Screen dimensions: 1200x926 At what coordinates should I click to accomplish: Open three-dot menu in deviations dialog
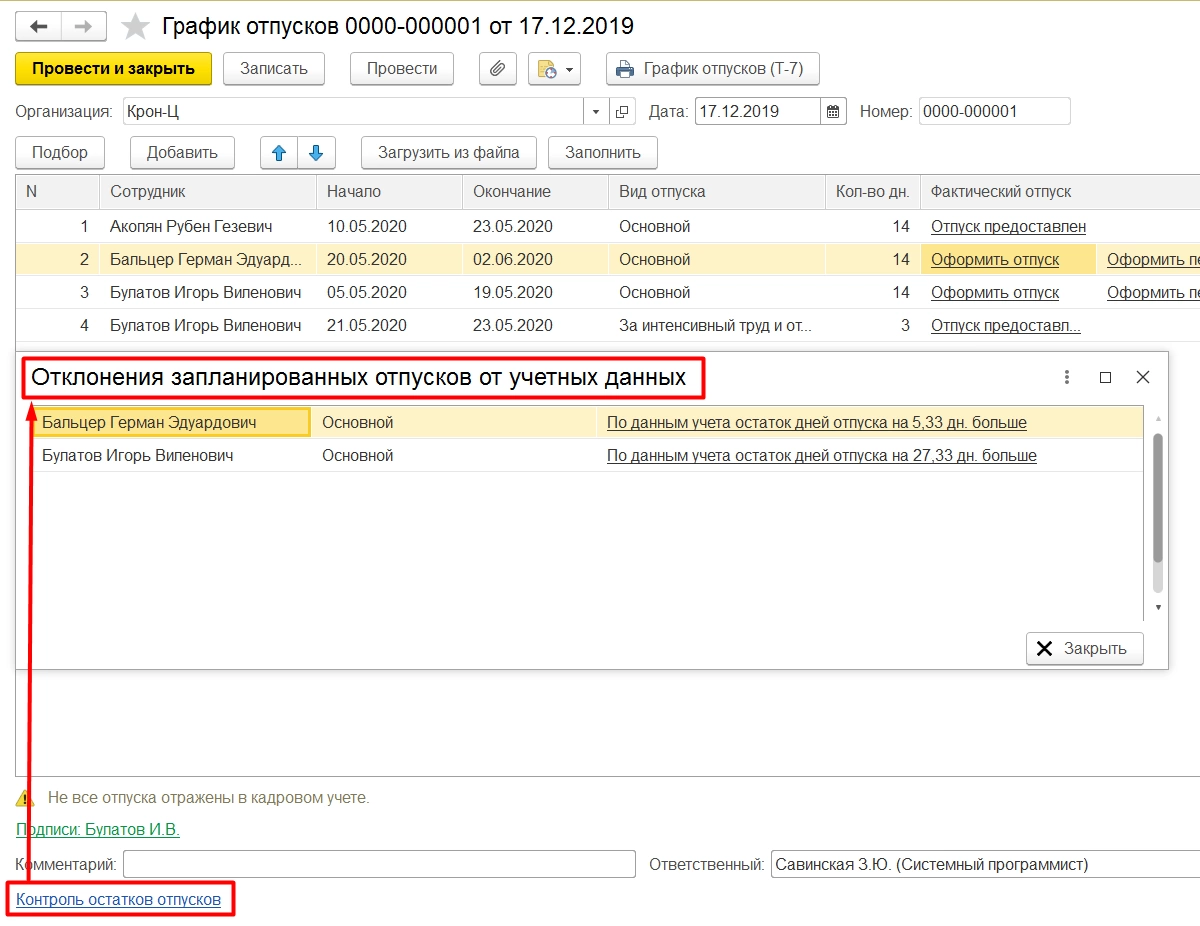tap(1067, 377)
